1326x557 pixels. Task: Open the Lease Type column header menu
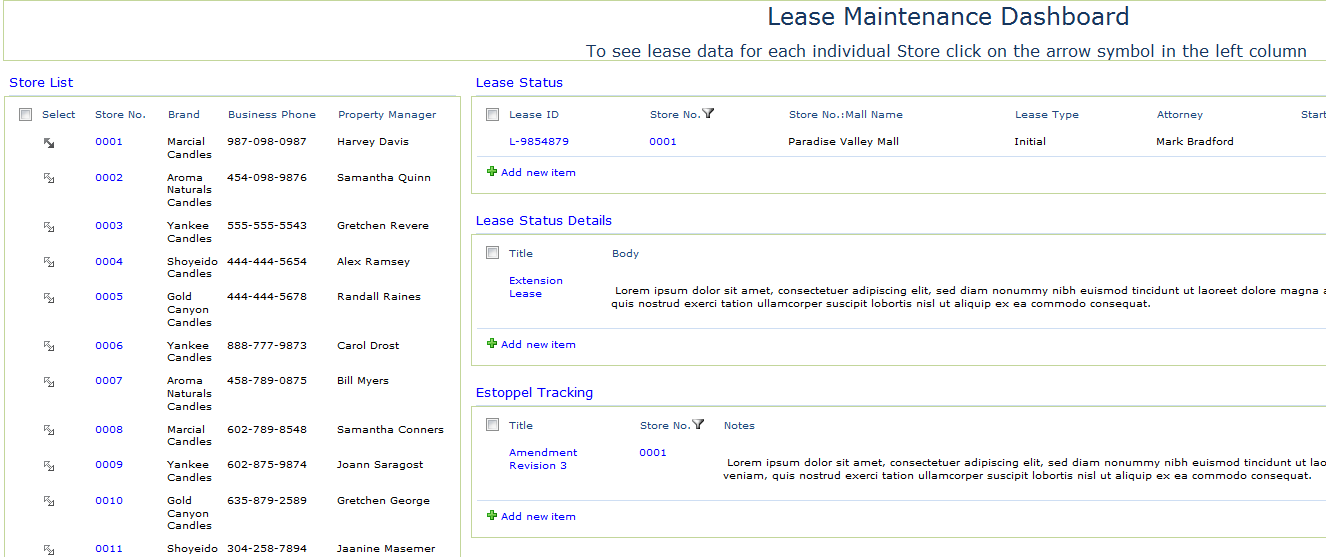tap(1046, 115)
